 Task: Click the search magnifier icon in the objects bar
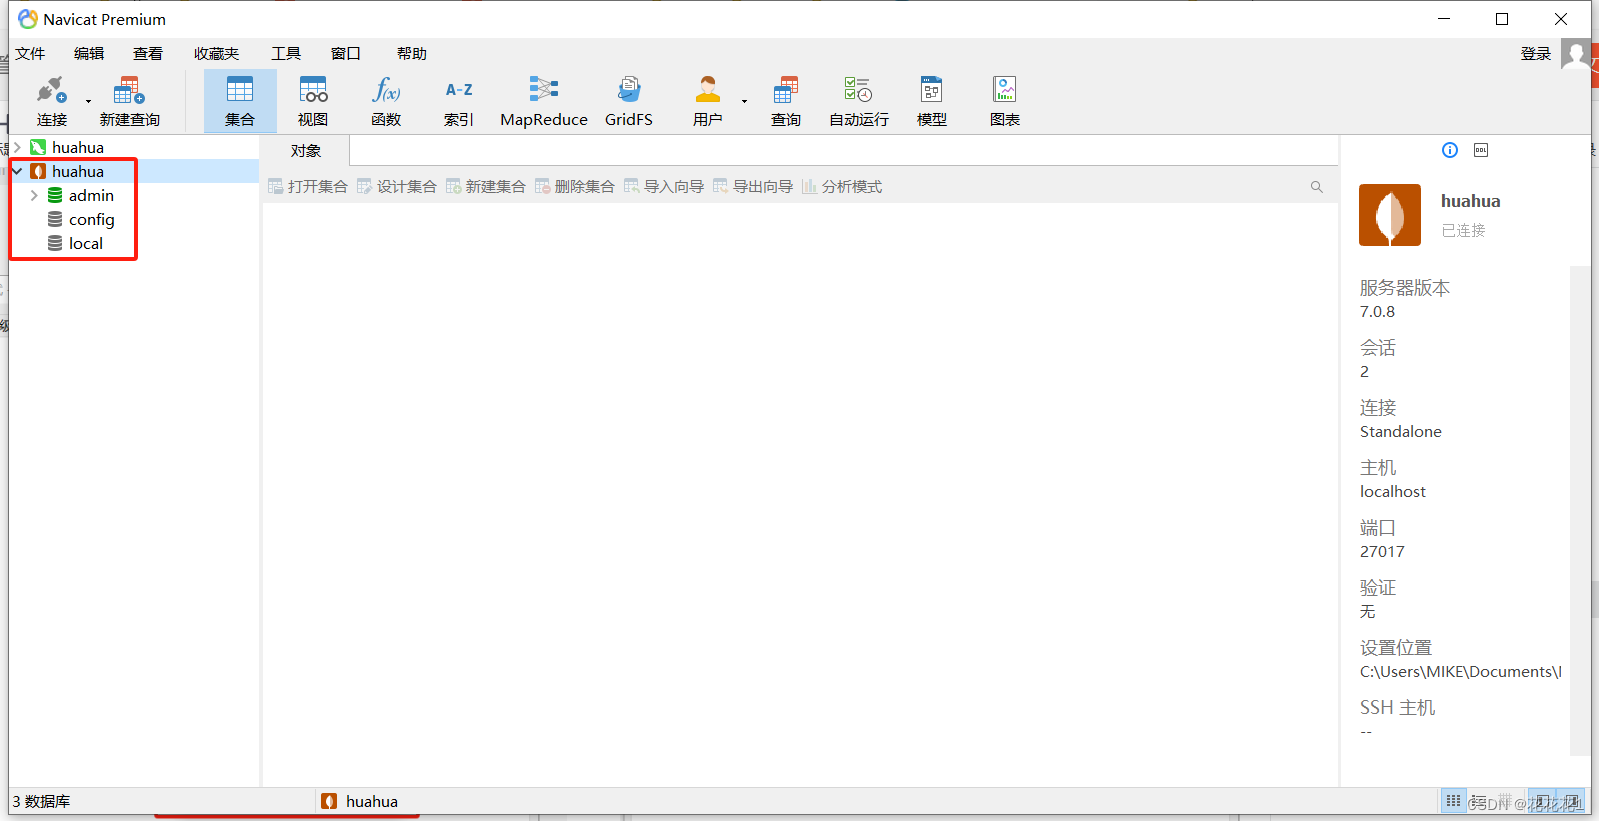tap(1317, 187)
